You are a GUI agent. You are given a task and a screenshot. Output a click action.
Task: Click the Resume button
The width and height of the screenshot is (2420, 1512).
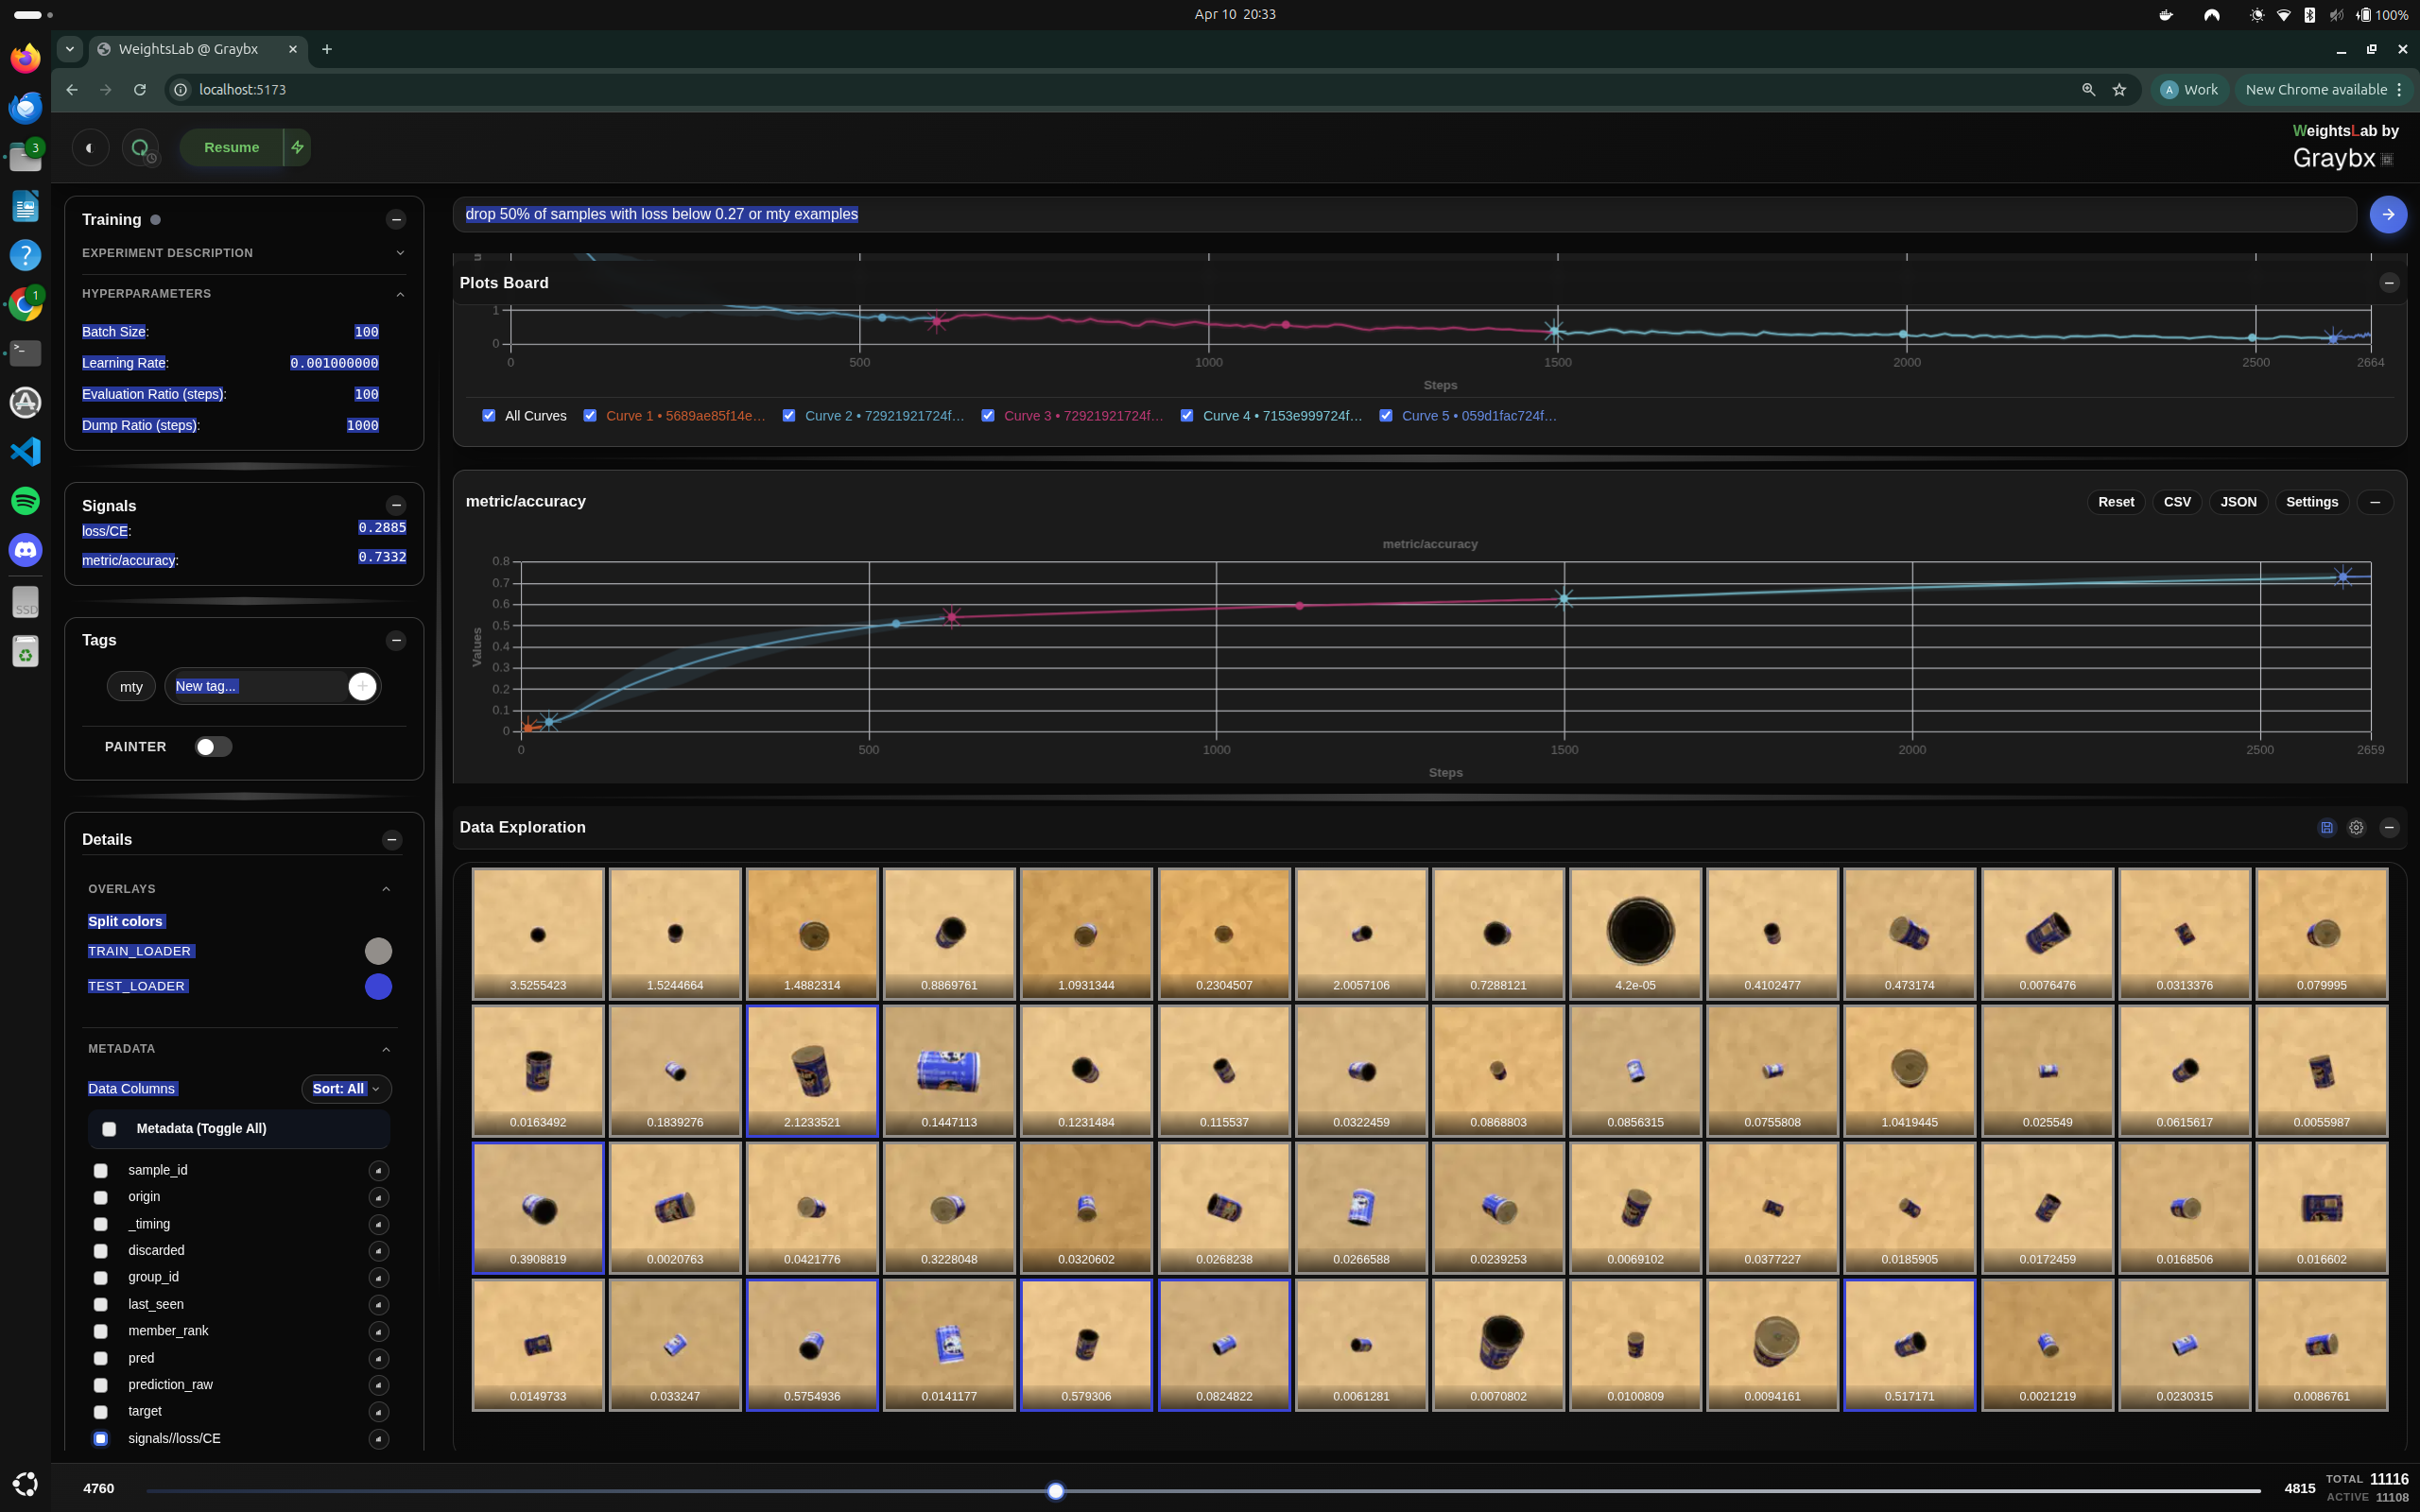[231, 147]
